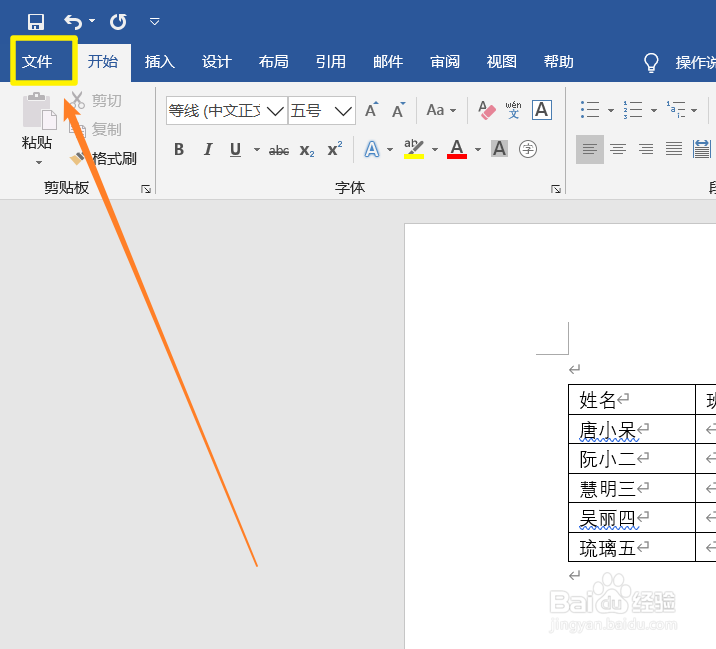Switch to the 插入 tab
Screen dimensions: 716x649
pos(160,61)
